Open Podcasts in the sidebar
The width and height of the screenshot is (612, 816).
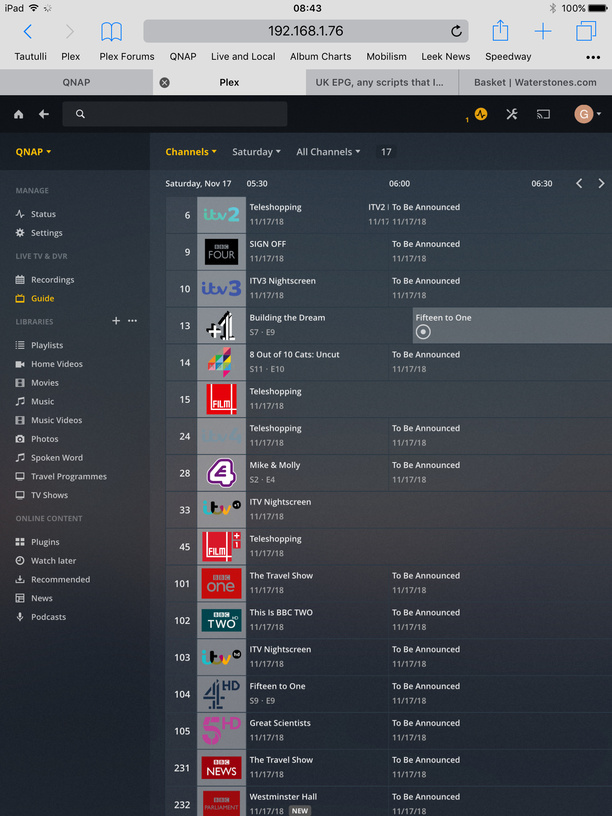(41, 617)
